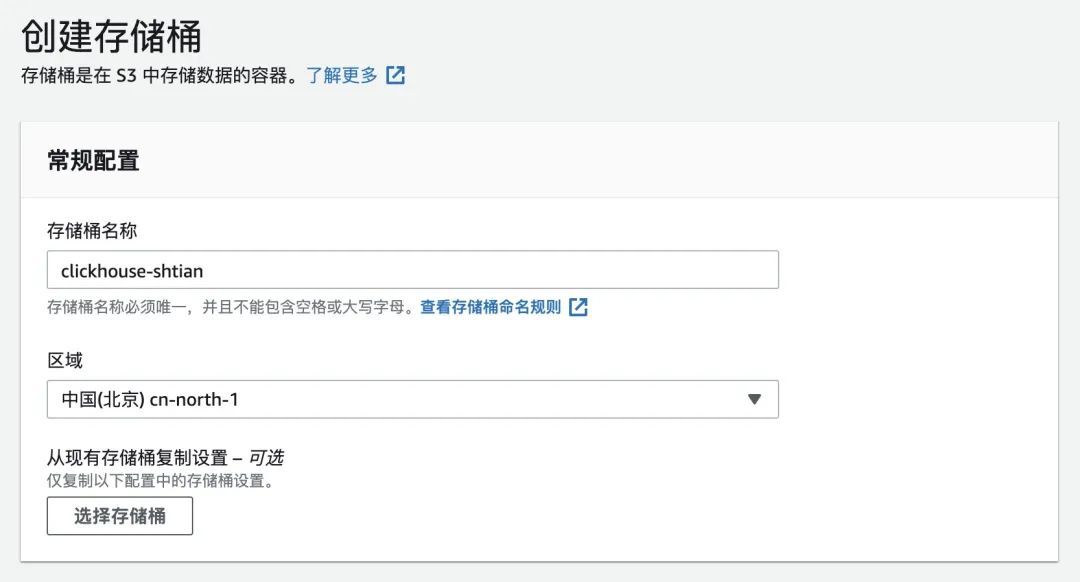Image resolution: width=1080 pixels, height=582 pixels.
Task: Click the 存储桶名称 field label
Action: tap(92, 231)
